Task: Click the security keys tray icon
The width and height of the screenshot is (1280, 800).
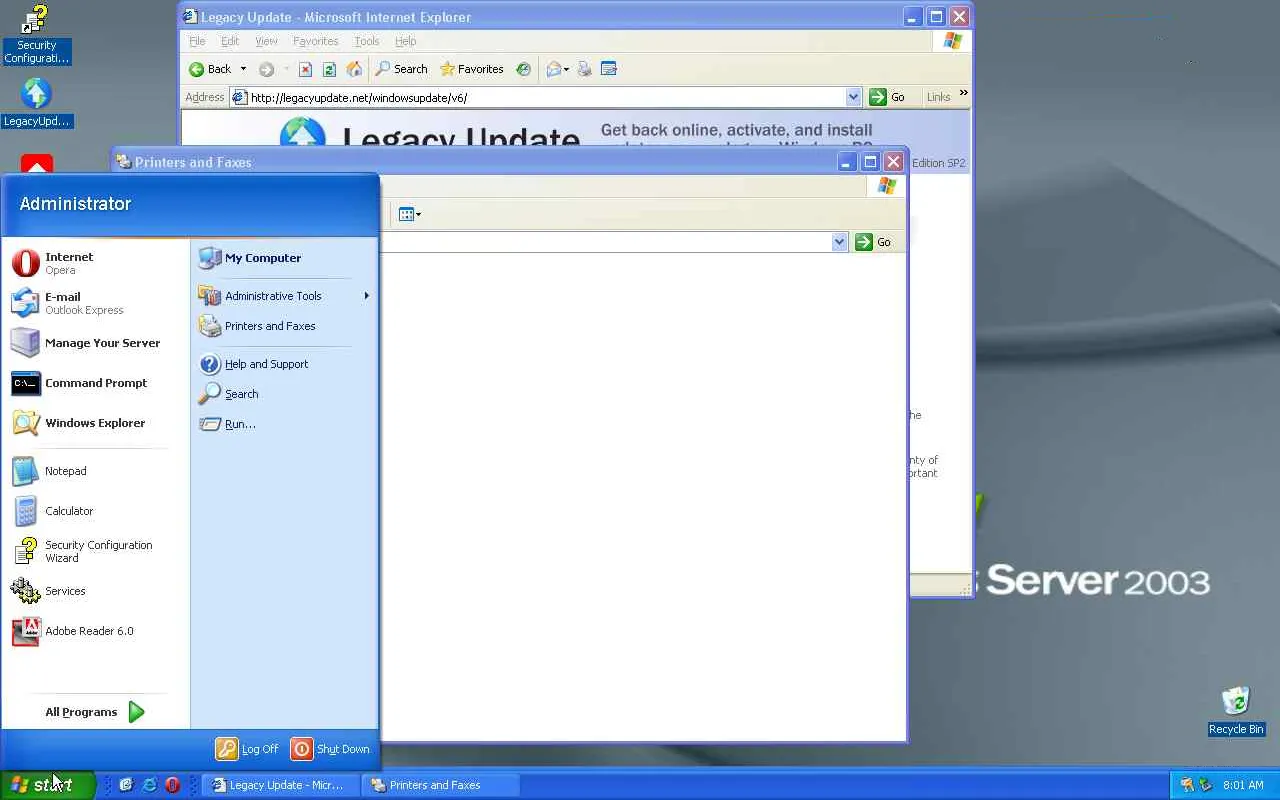Action: point(1187,785)
